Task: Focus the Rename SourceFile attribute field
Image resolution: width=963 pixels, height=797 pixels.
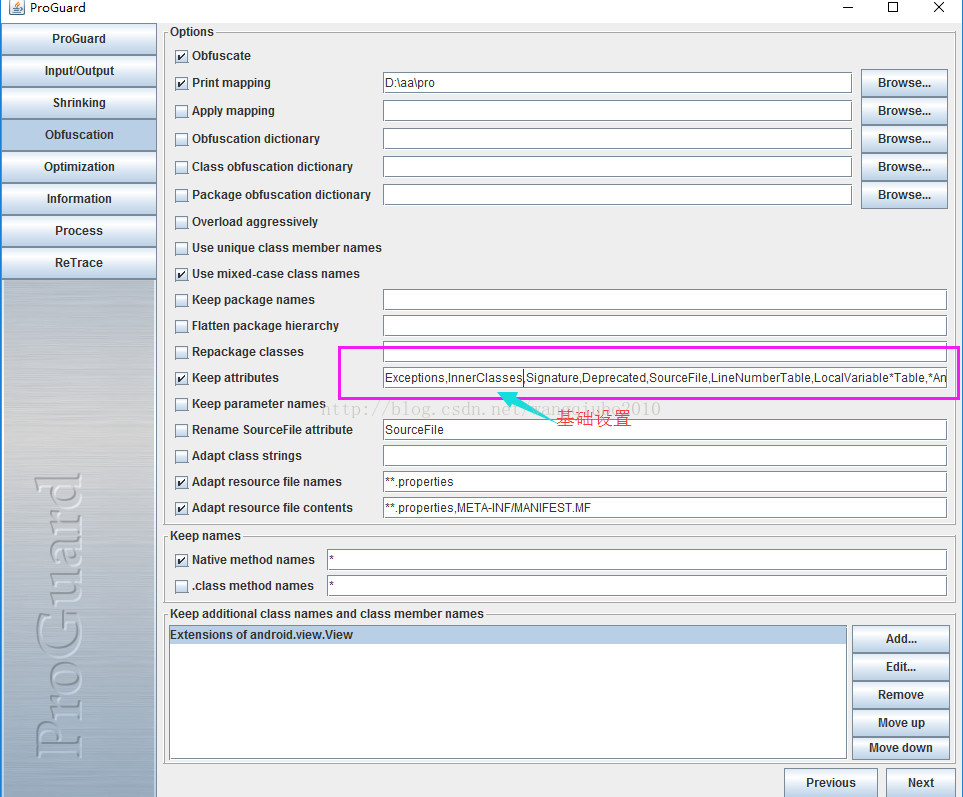Action: click(x=665, y=430)
